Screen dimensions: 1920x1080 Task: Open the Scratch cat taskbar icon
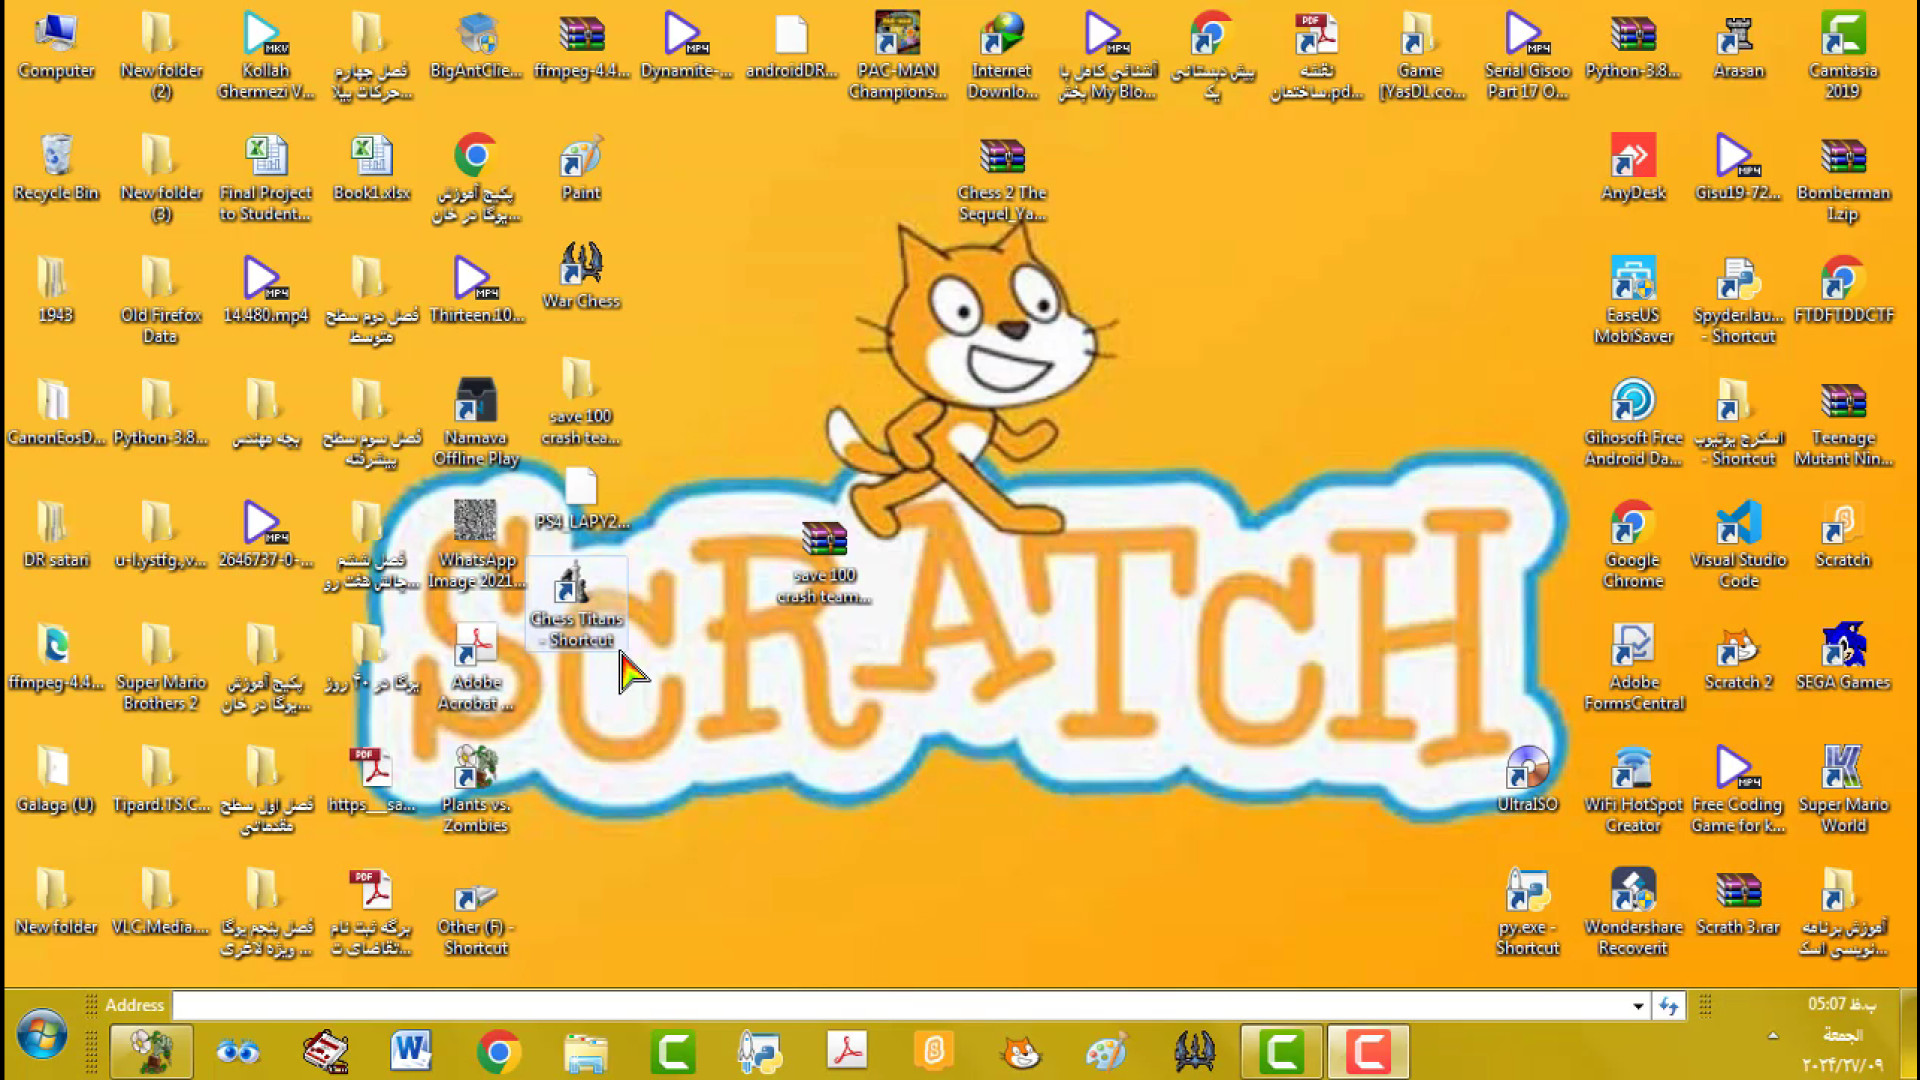pyautogui.click(x=1021, y=1051)
